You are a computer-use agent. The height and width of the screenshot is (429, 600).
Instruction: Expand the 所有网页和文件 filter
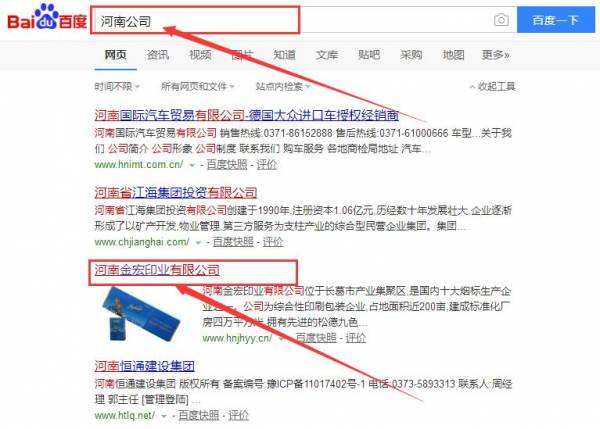click(x=197, y=86)
